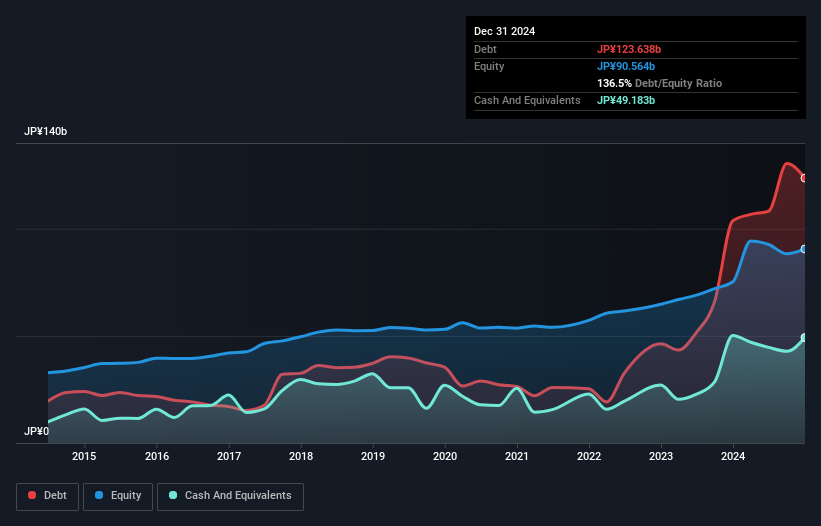Viewport: 821px width, 526px height.
Task: Select the 2015 x-axis label
Action: 84,456
